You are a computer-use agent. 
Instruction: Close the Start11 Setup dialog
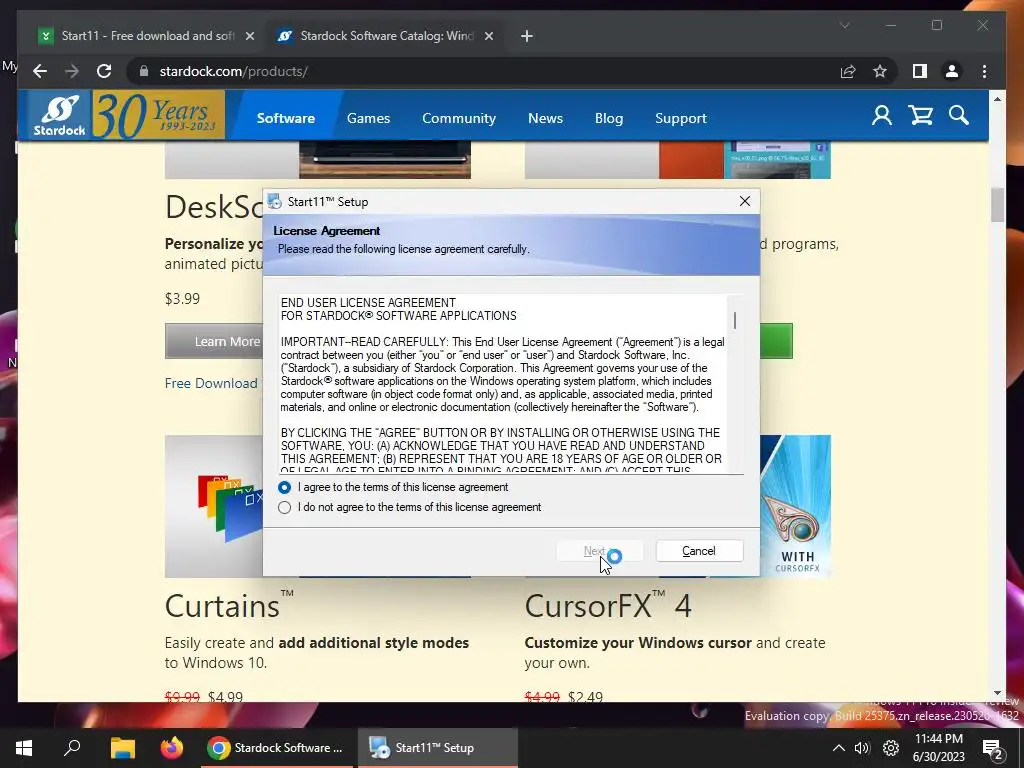pyautogui.click(x=744, y=201)
